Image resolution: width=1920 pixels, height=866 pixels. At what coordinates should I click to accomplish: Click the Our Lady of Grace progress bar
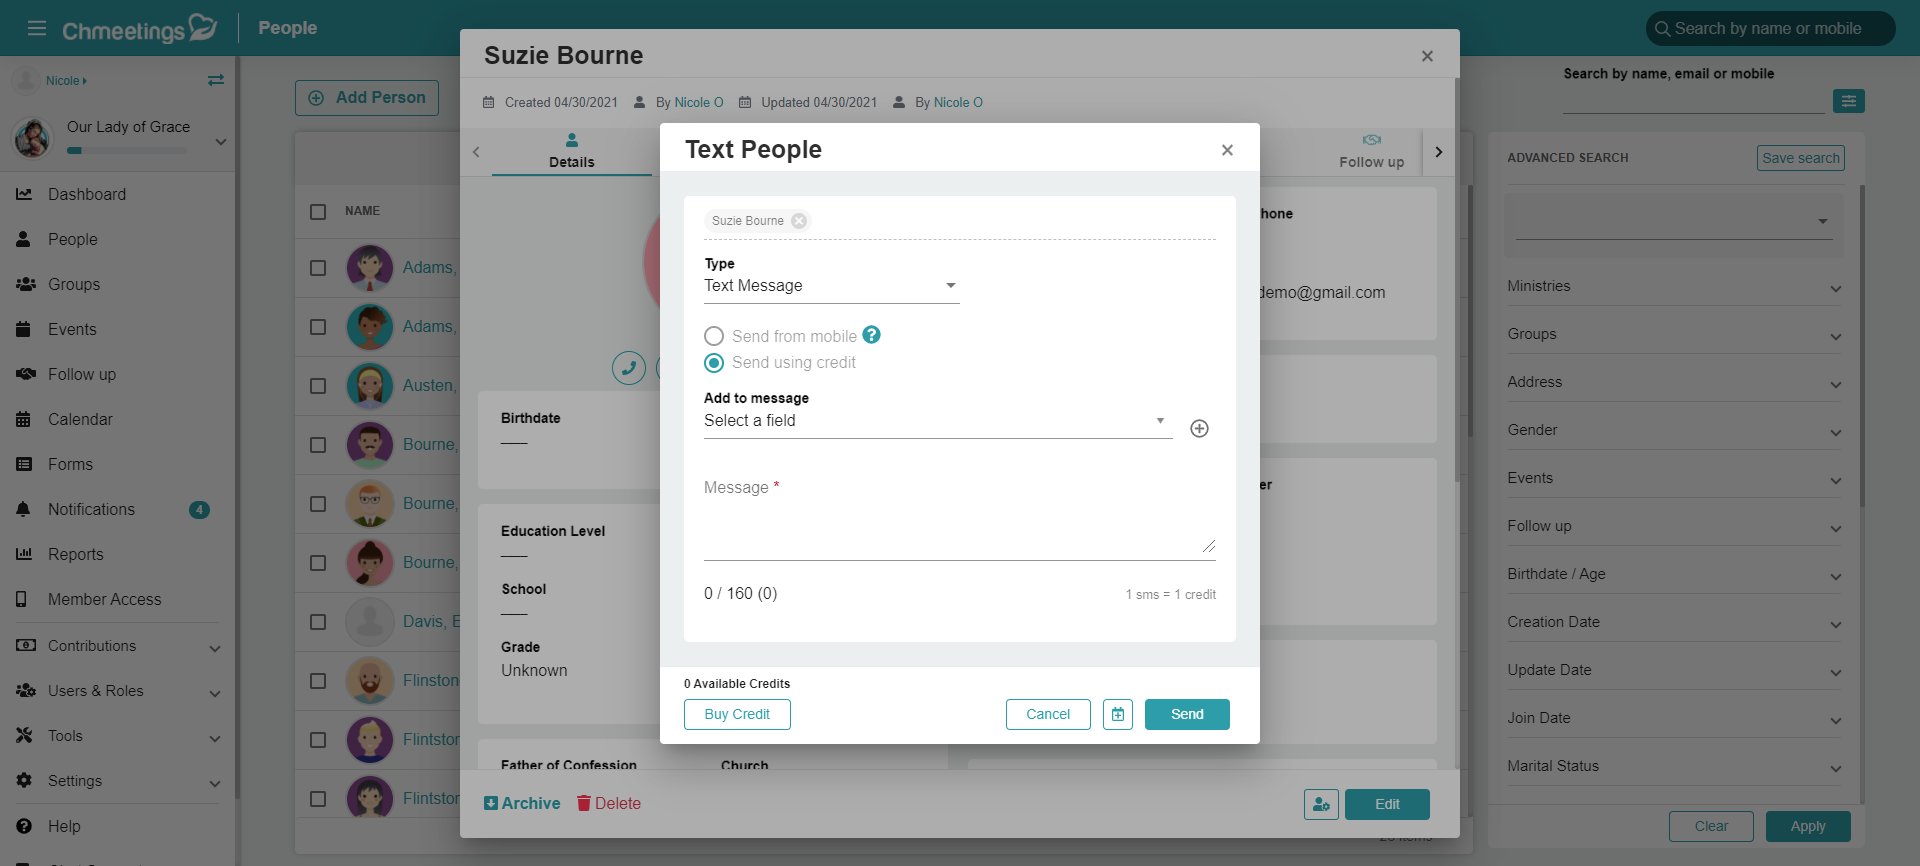(x=126, y=151)
